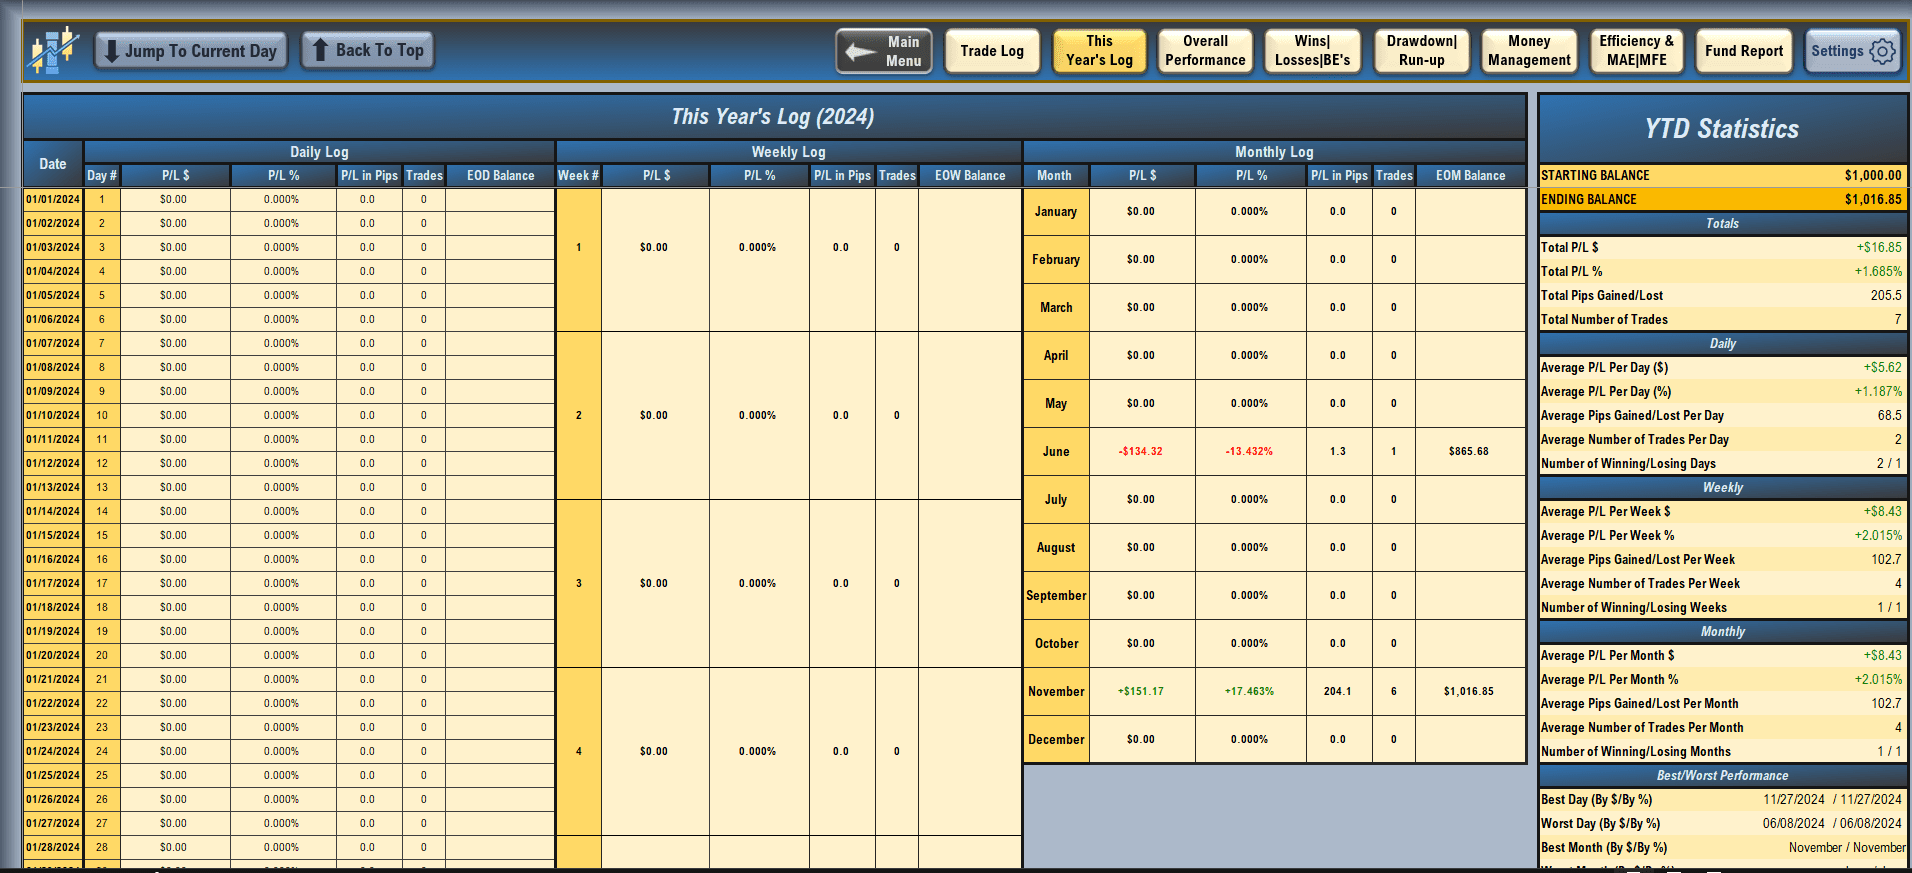The height and width of the screenshot is (873, 1912).
Task: Select This Year's Log tab
Action: pyautogui.click(x=1099, y=51)
